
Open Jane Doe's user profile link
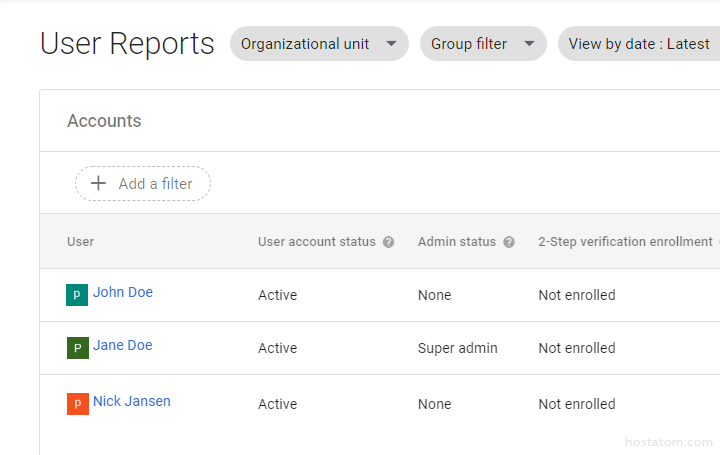point(123,346)
